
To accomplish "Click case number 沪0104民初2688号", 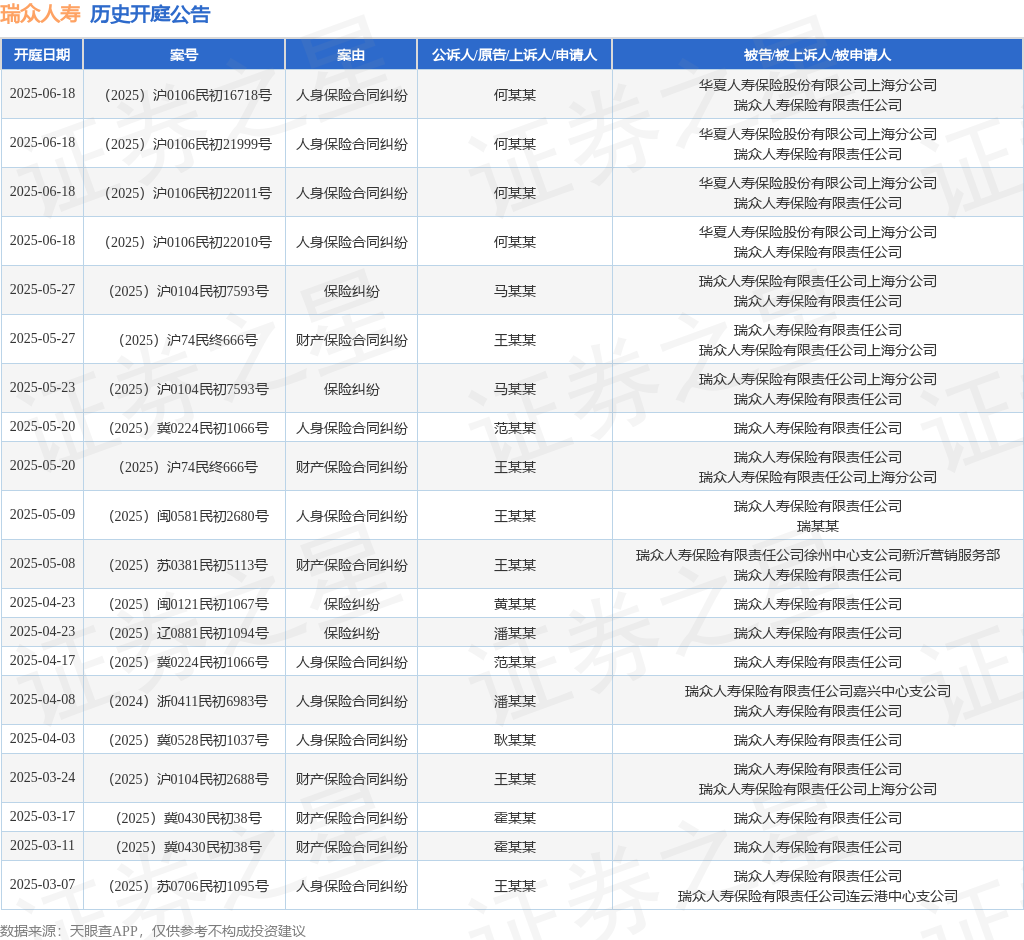I will [188, 779].
